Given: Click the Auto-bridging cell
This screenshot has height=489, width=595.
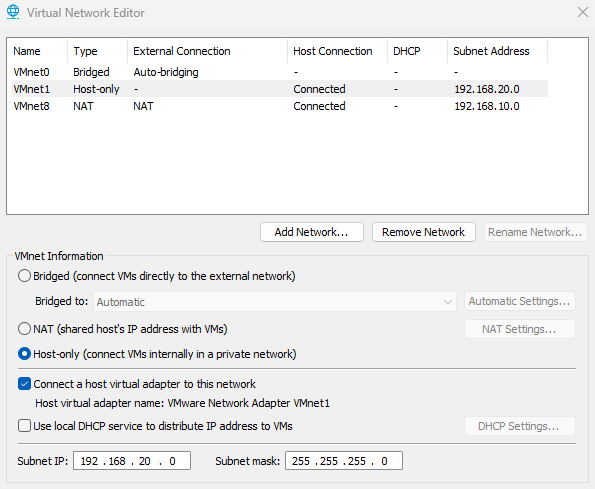Looking at the screenshot, I should 166,72.
